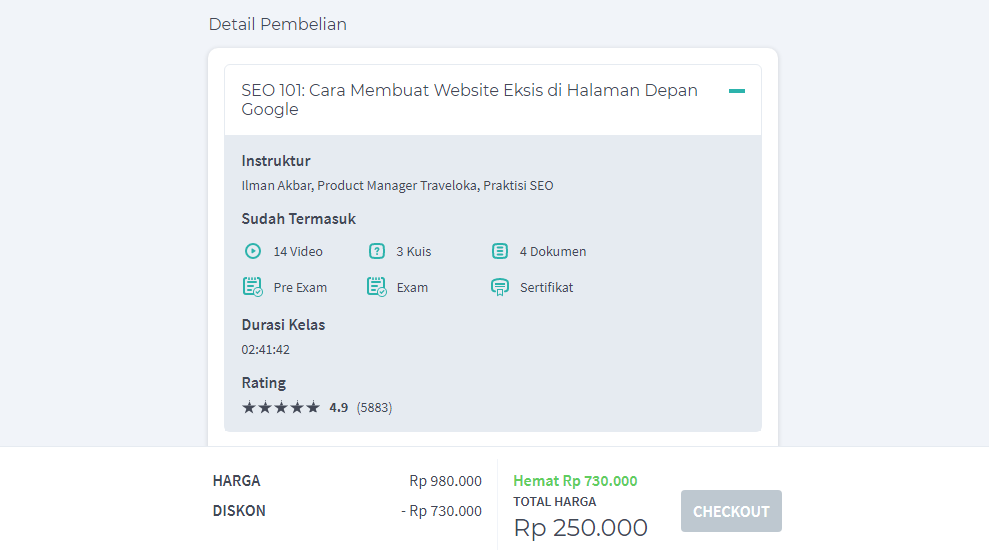Click the class duration 02:41:42
989x560 pixels.
click(266, 349)
